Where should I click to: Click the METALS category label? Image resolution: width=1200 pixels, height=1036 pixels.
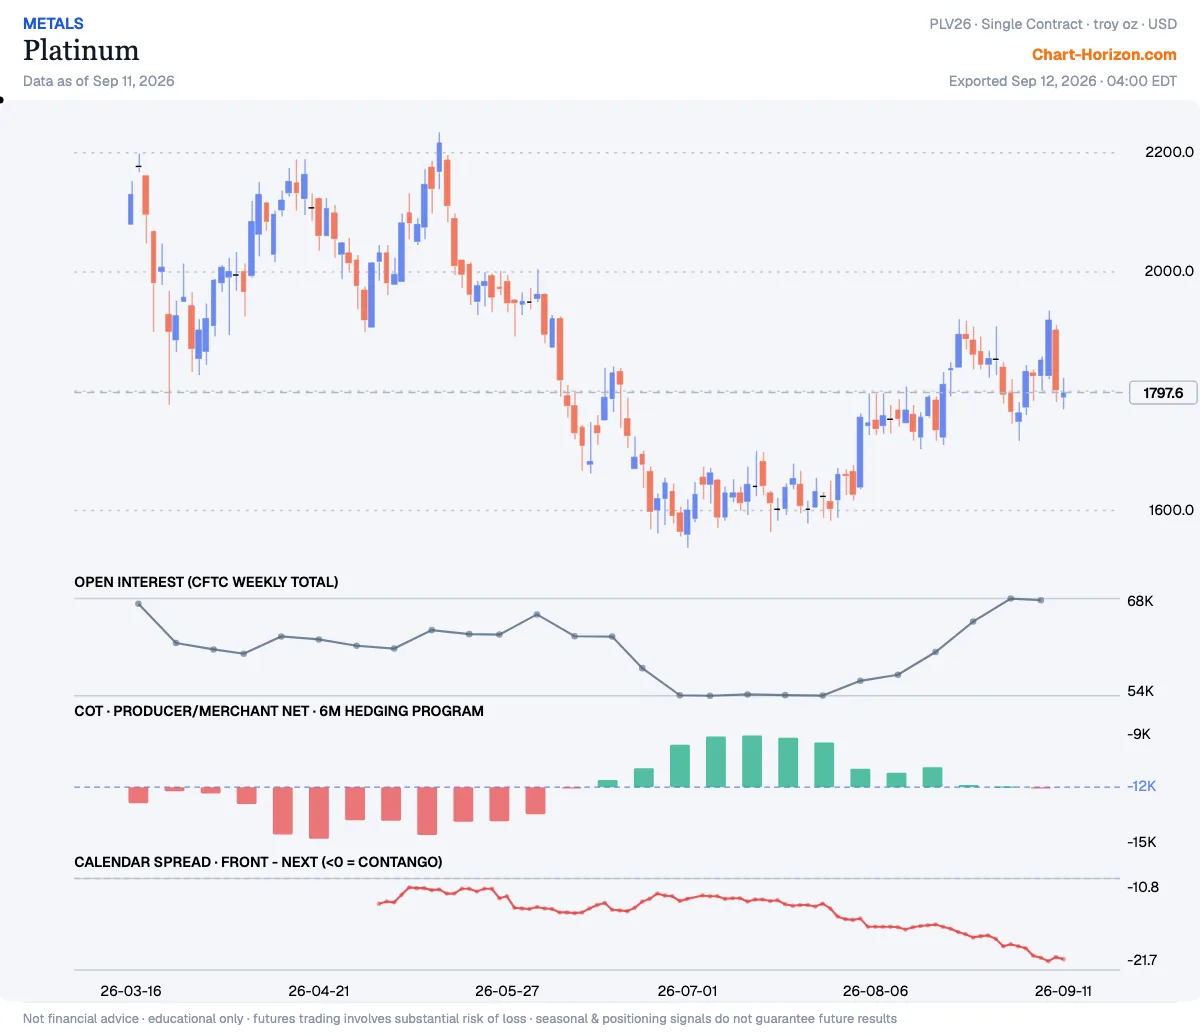[53, 24]
